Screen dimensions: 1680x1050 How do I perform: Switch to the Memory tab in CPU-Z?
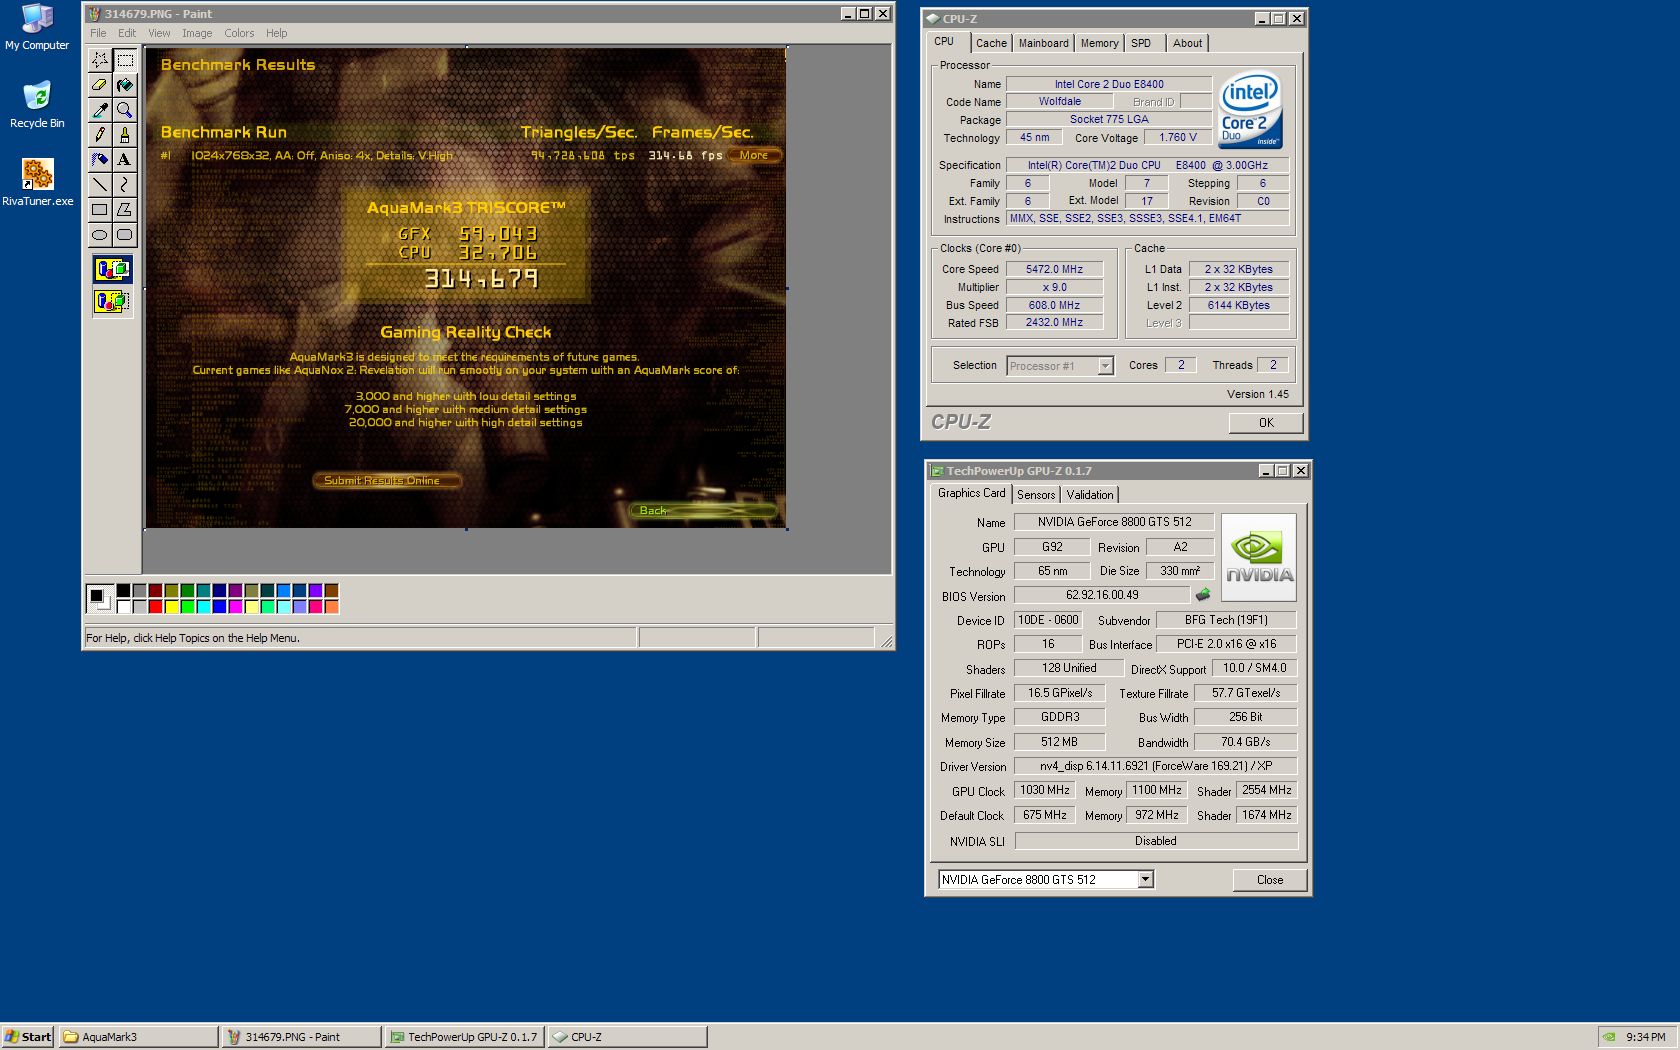1099,43
